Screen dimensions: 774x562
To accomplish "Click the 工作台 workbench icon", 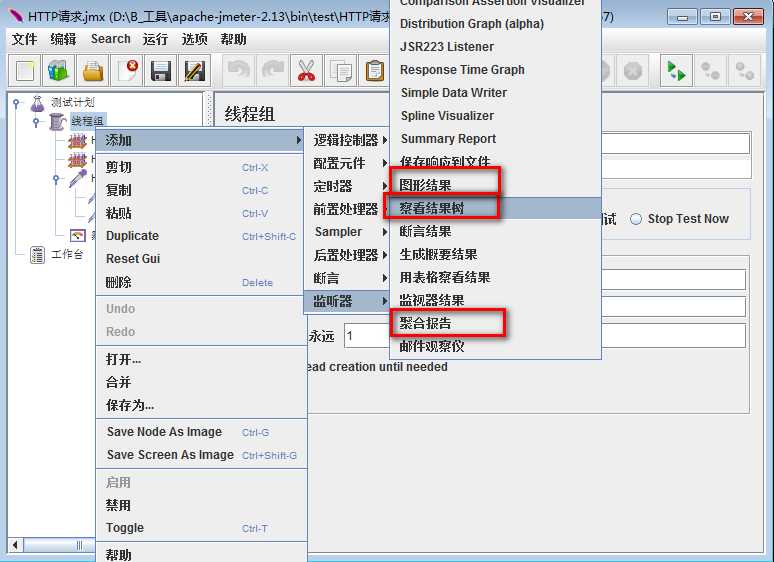I will (38, 255).
